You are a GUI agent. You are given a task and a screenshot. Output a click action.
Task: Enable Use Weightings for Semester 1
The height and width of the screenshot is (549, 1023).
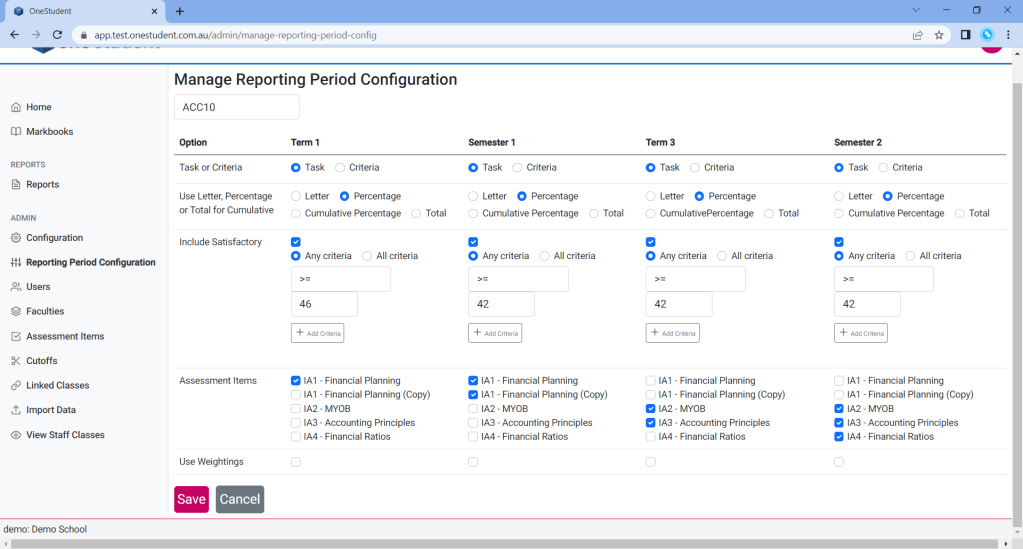(473, 462)
